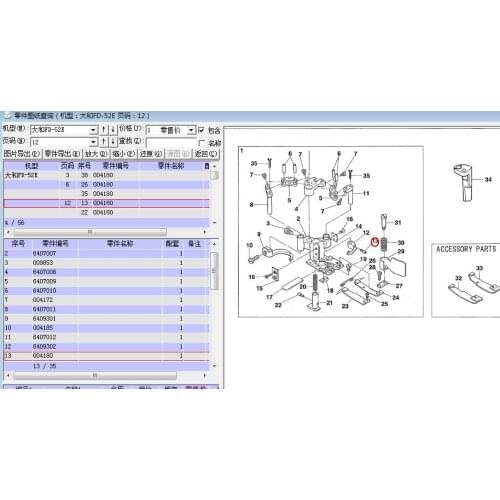Screen dimensions: 500x500
Task: Sort the upper table by 机型 column header
Action: pyautogui.click(x=32, y=166)
